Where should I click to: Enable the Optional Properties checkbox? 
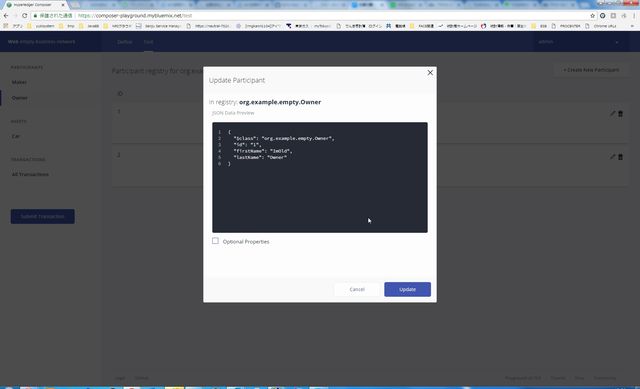(x=215, y=241)
